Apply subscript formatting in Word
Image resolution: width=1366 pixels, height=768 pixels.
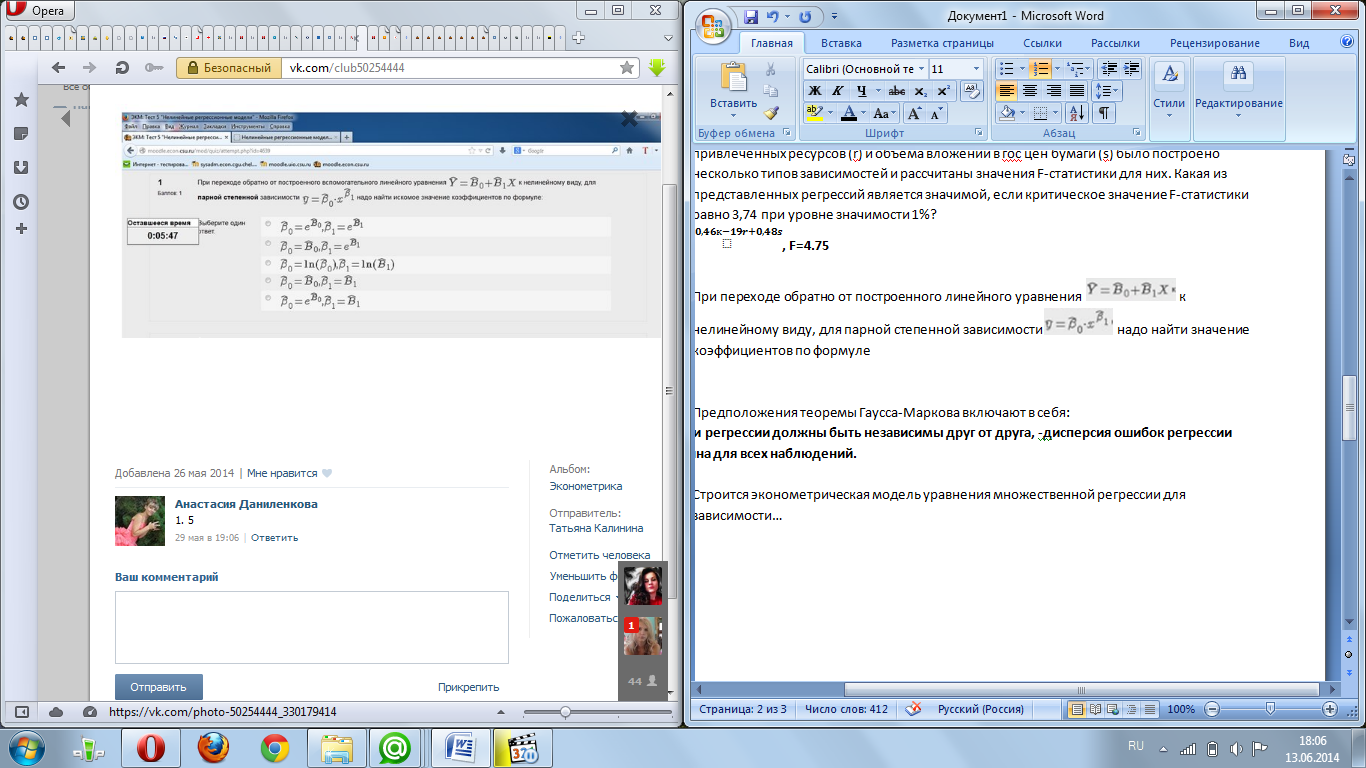[921, 91]
